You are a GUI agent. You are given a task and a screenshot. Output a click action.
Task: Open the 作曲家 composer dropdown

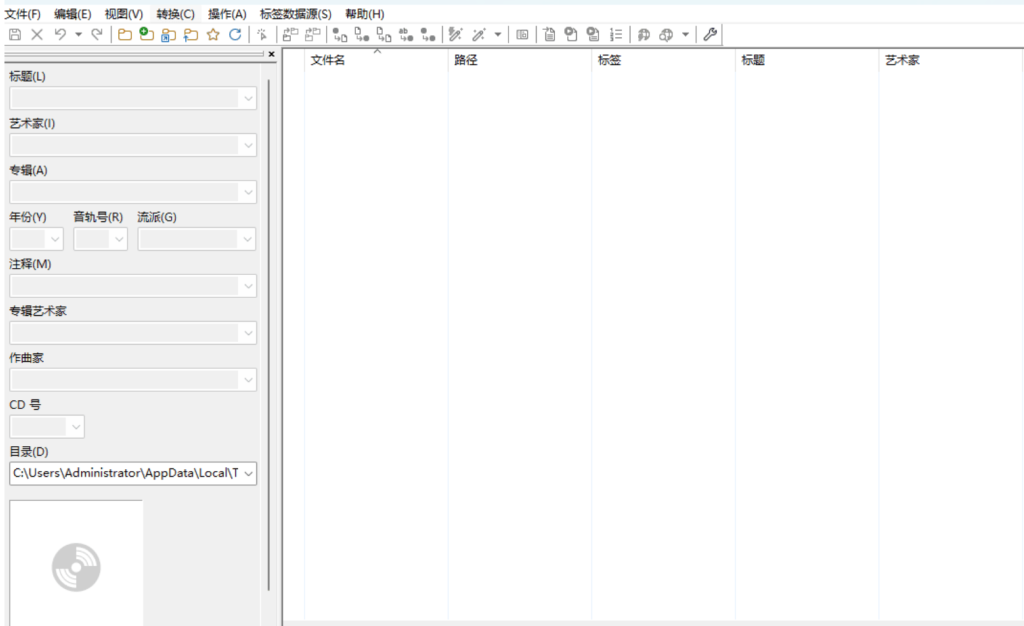coord(248,381)
